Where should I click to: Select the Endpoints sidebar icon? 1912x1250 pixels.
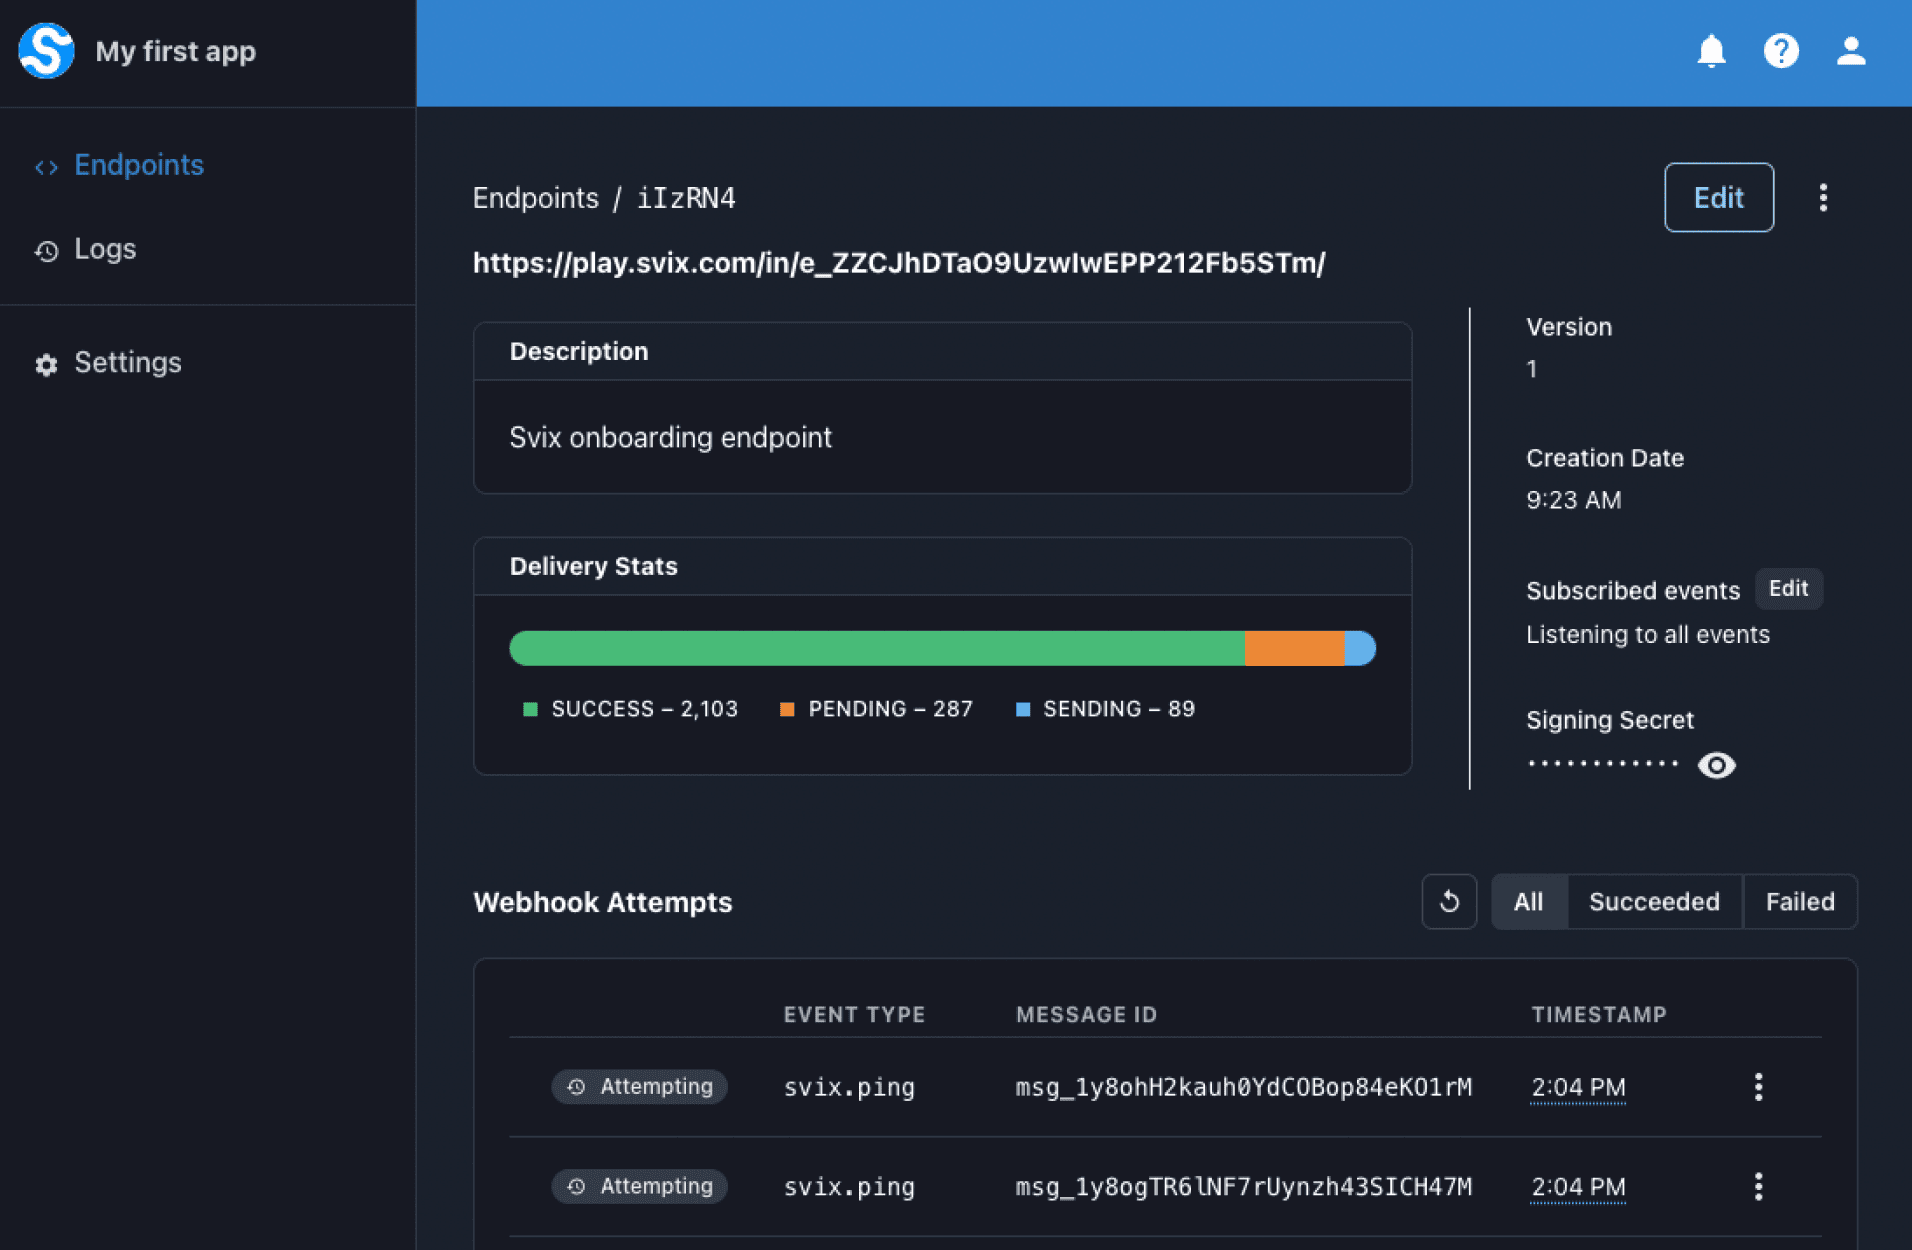[46, 166]
